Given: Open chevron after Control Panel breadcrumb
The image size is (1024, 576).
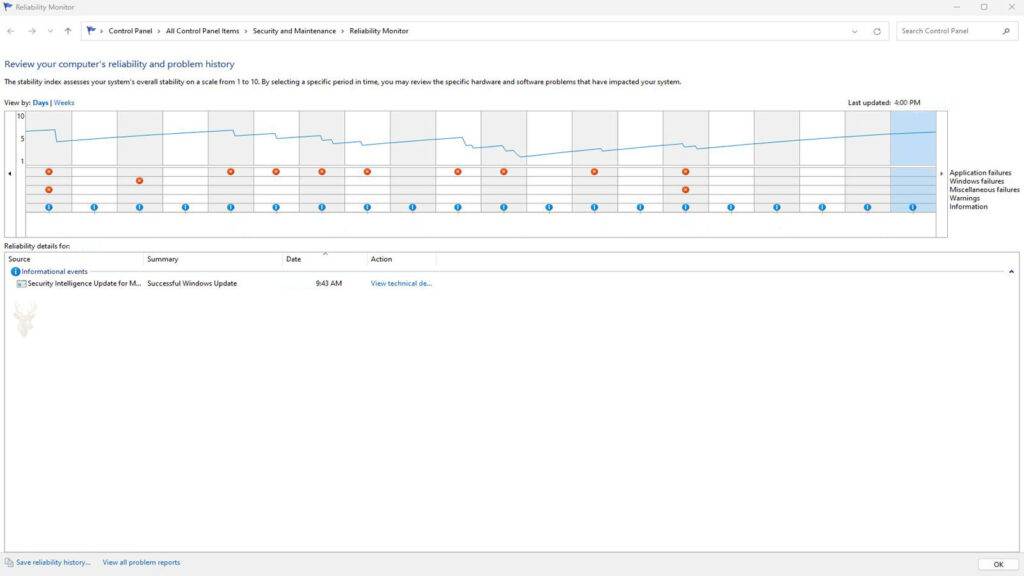Looking at the screenshot, I should [x=159, y=31].
